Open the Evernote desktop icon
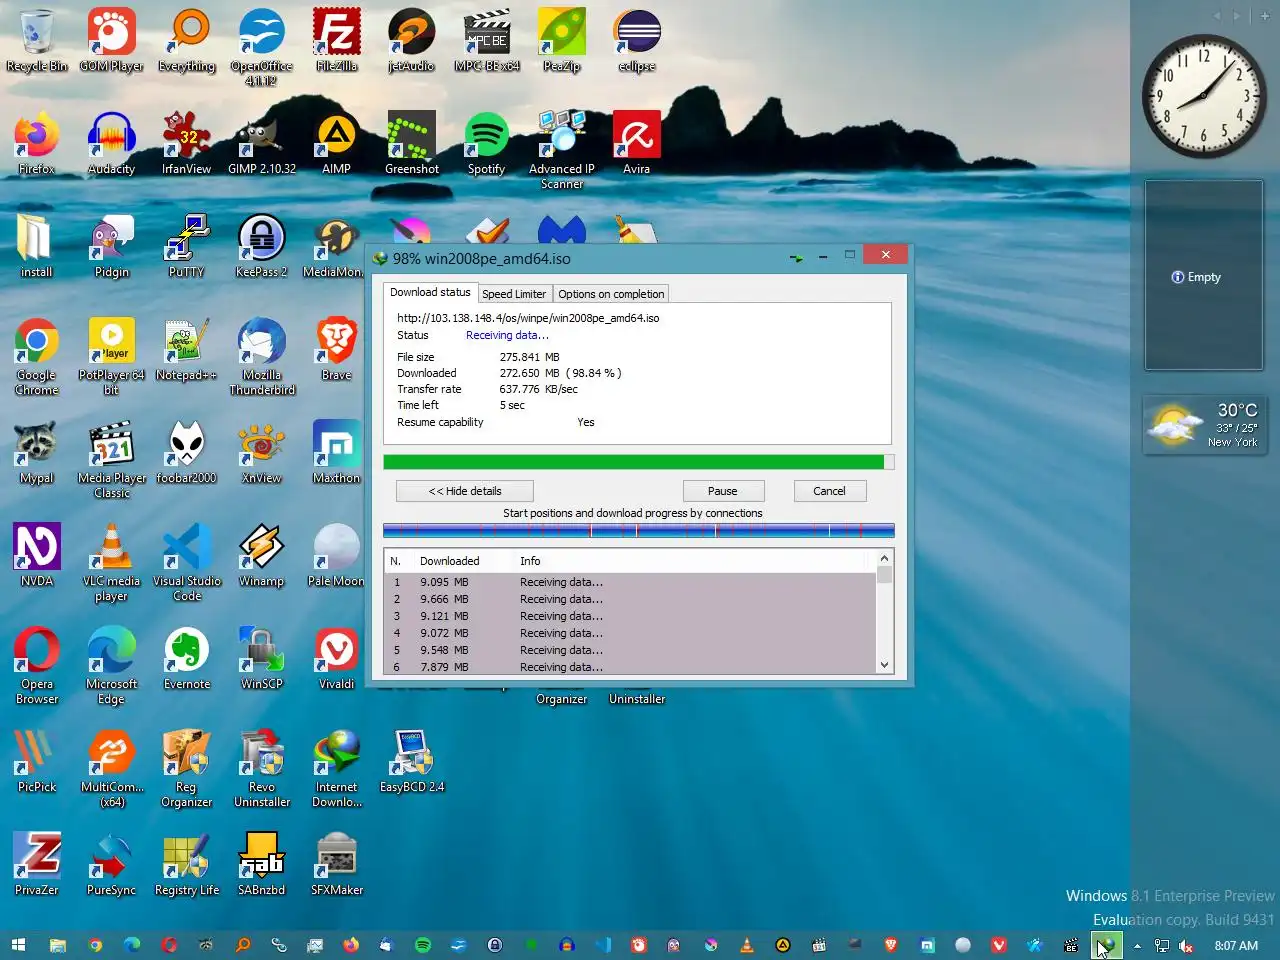 click(187, 658)
